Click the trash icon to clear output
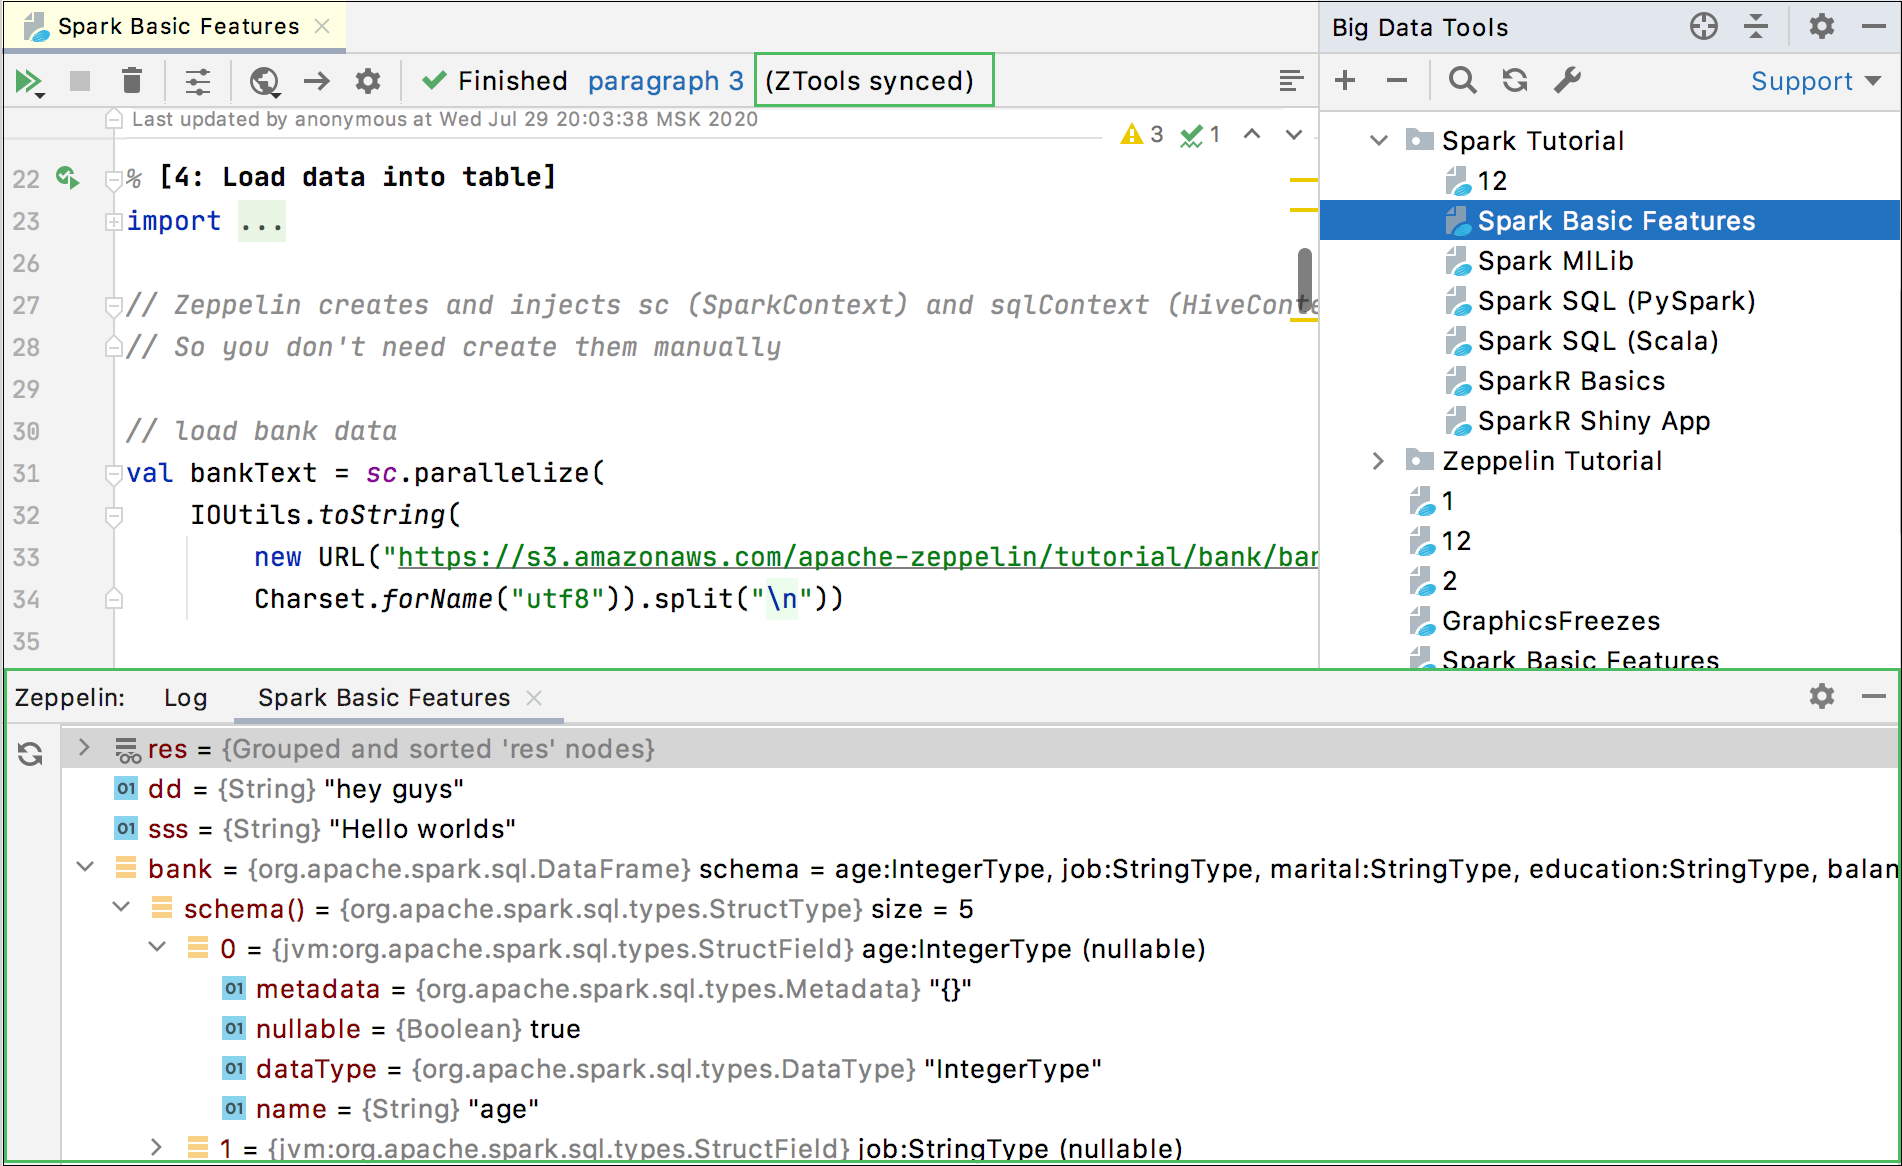 pyautogui.click(x=131, y=81)
